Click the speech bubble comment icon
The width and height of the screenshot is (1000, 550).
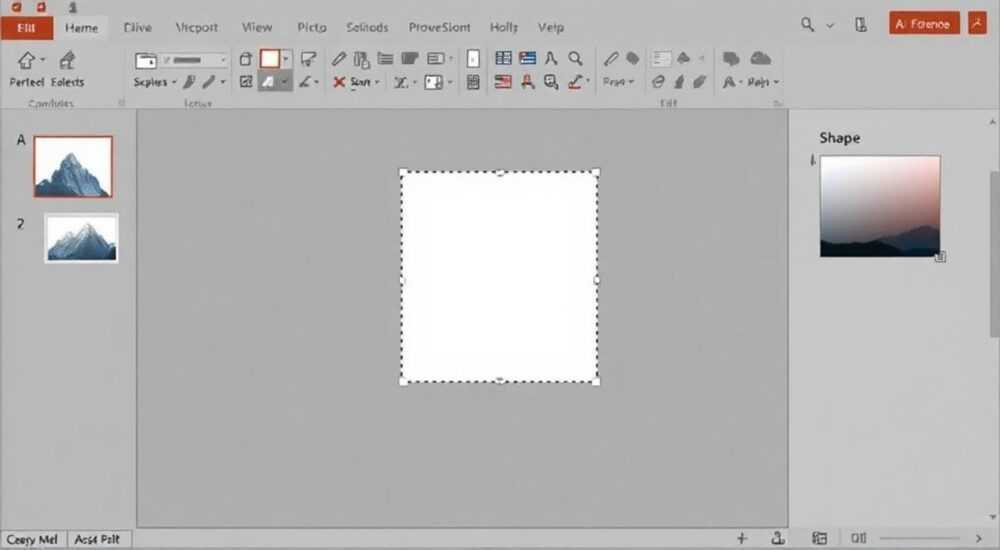[x=731, y=59]
